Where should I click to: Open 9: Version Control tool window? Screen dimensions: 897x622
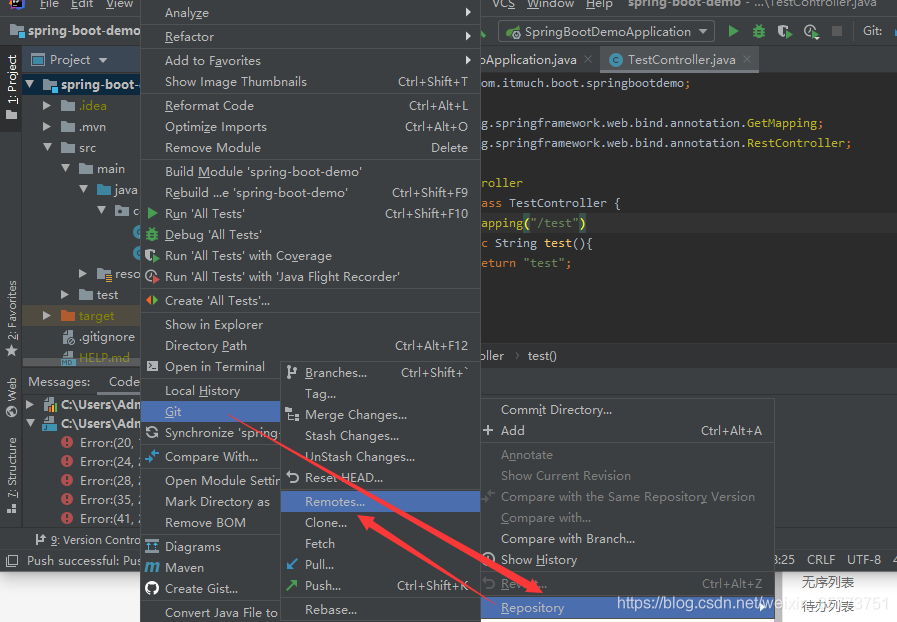click(88, 540)
